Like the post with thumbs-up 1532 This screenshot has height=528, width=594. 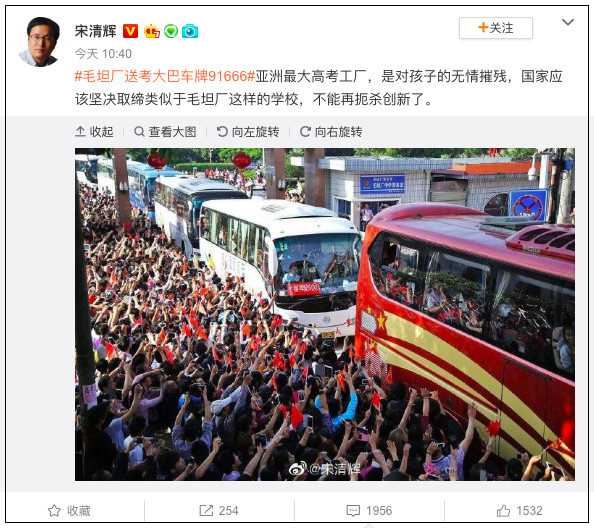[519, 511]
